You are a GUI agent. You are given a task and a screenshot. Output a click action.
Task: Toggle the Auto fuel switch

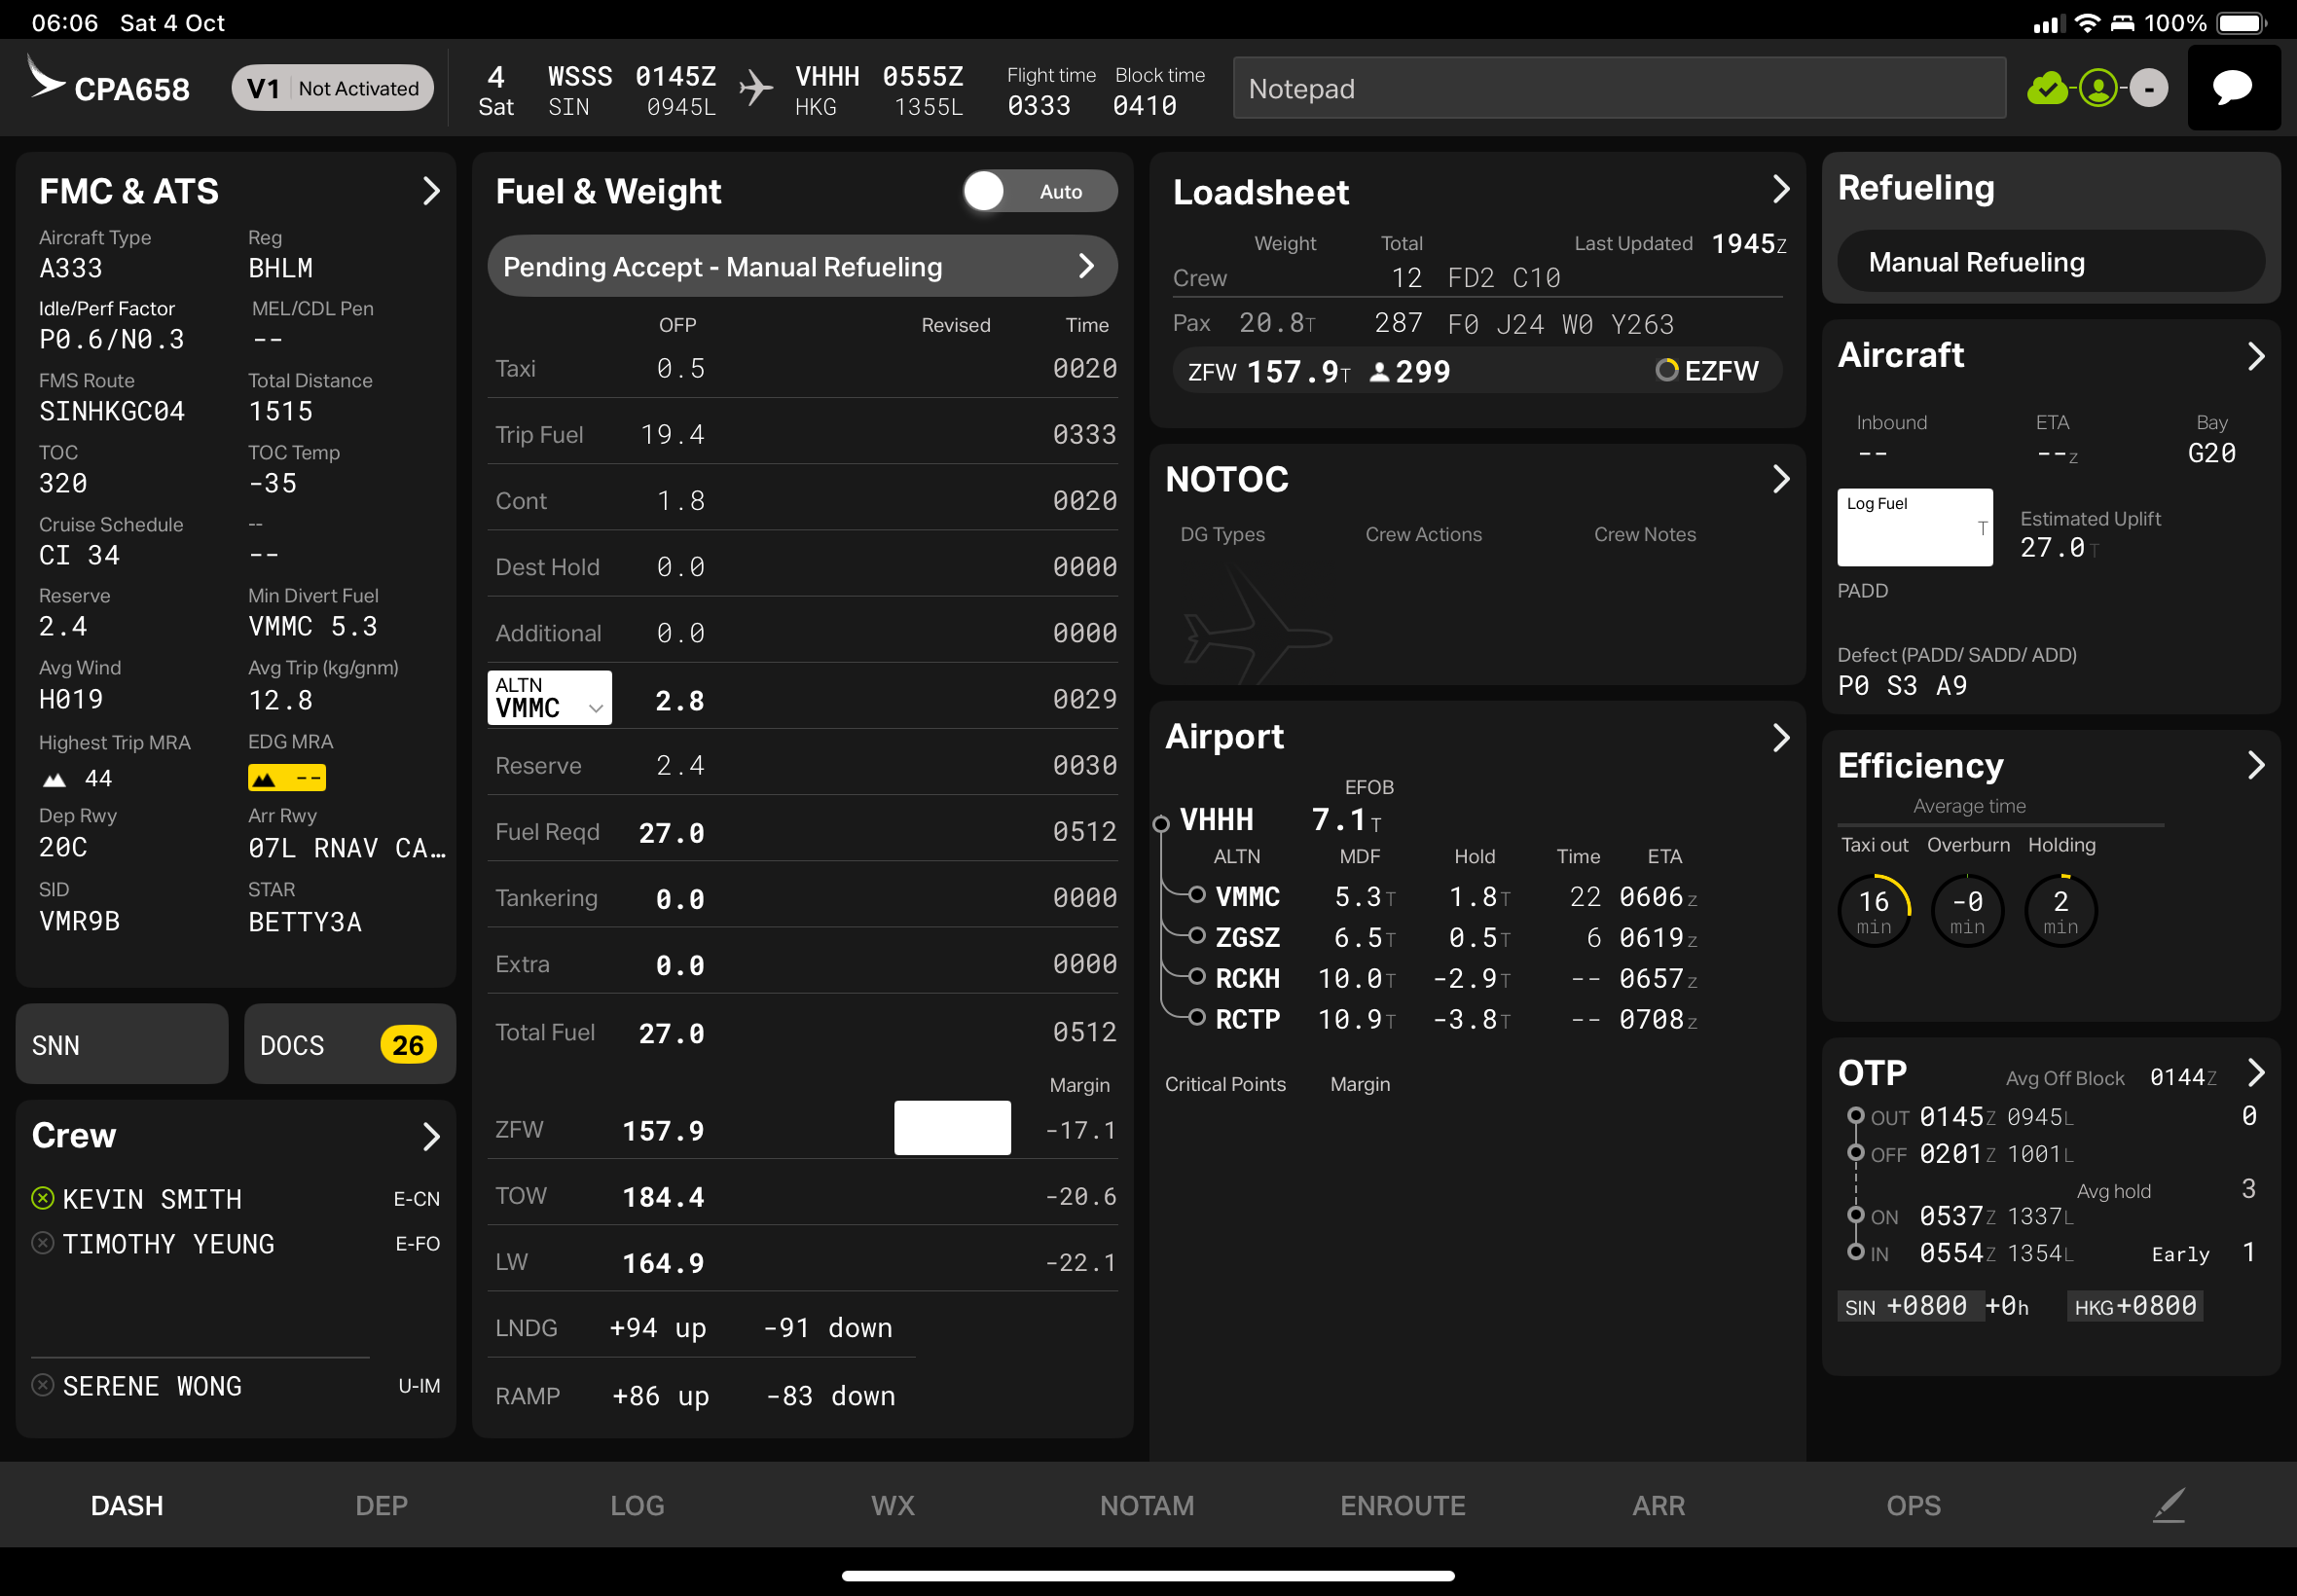(1040, 191)
